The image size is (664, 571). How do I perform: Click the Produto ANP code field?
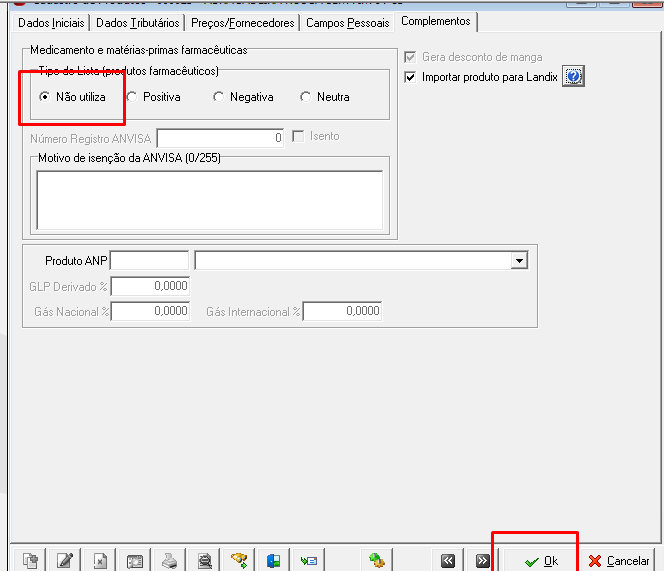point(149,261)
